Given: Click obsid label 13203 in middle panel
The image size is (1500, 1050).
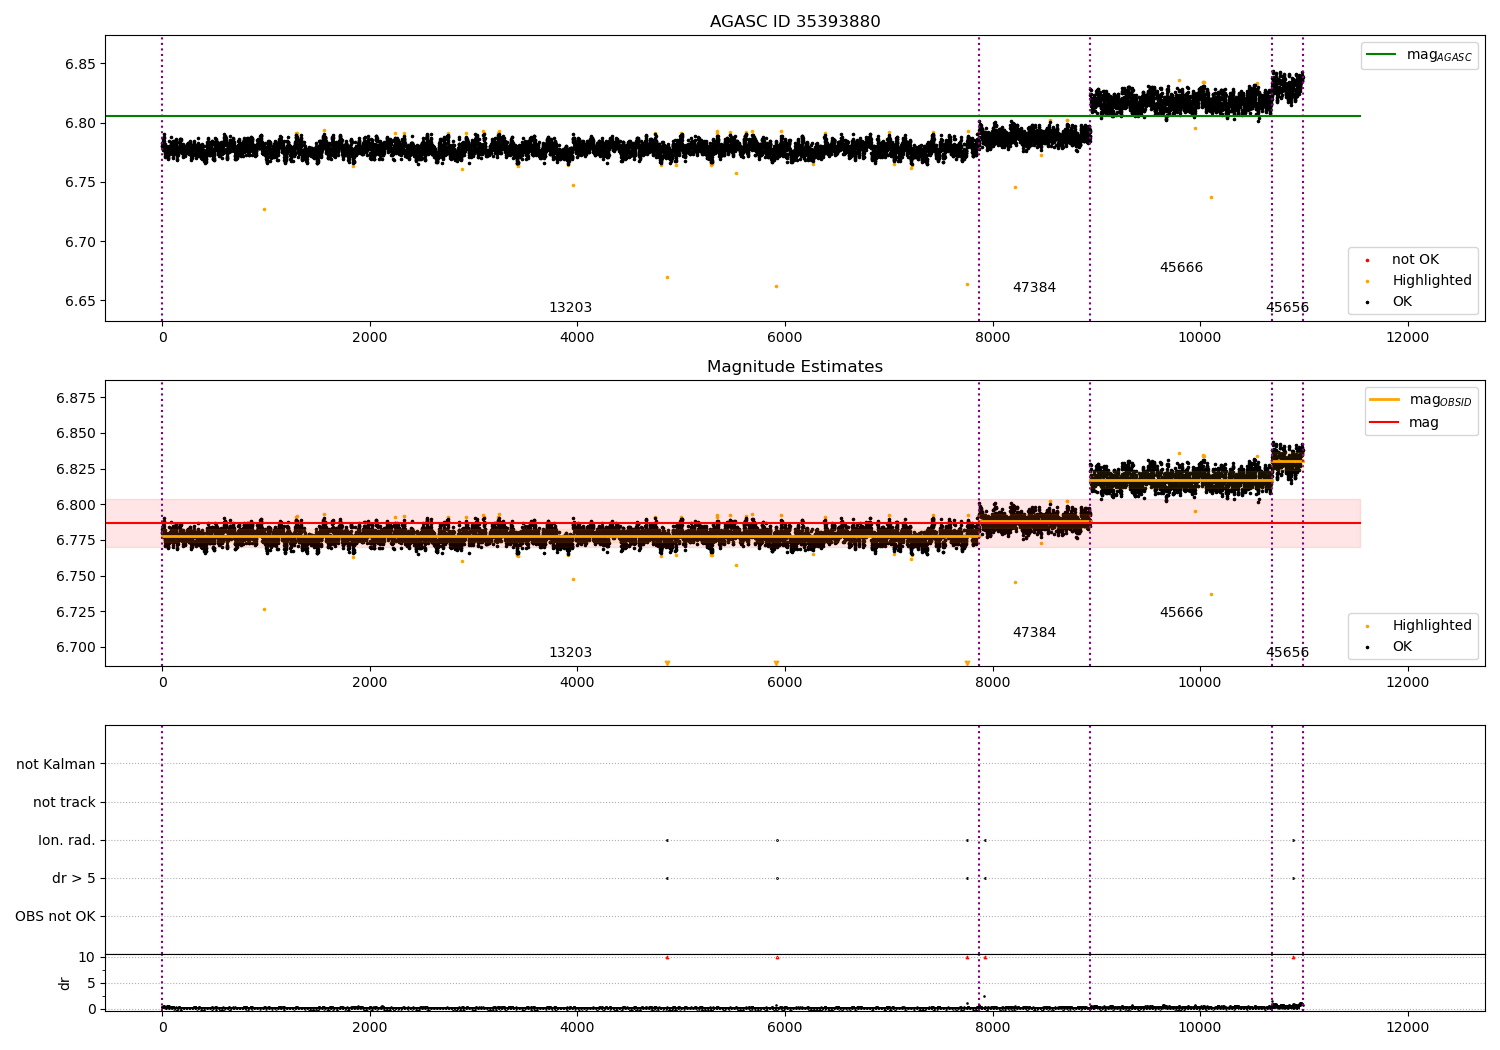Looking at the screenshot, I should coord(570,653).
